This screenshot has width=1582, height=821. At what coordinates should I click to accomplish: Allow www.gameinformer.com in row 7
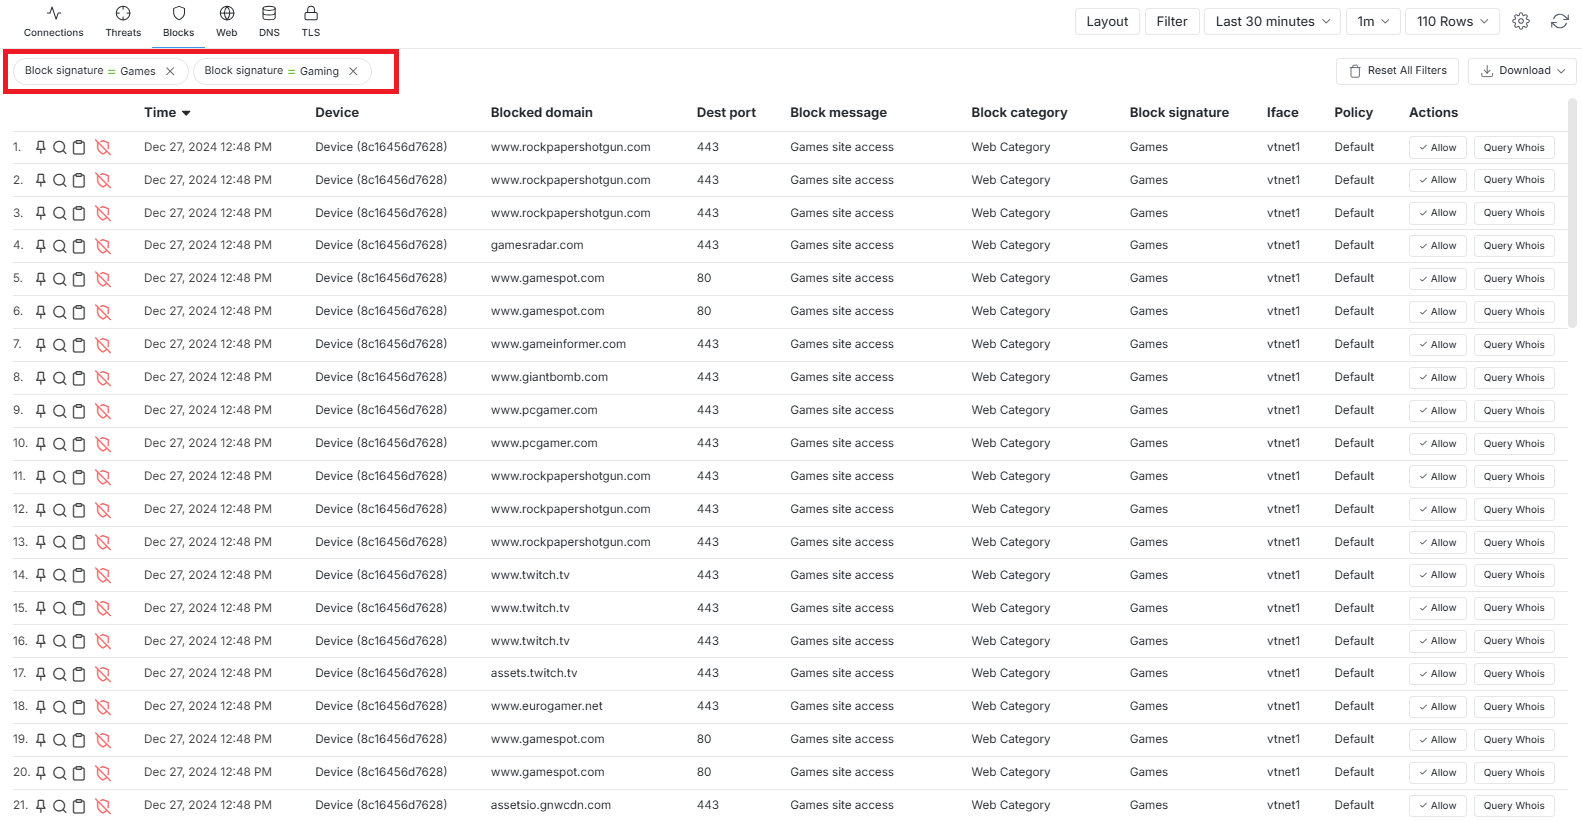pos(1437,345)
